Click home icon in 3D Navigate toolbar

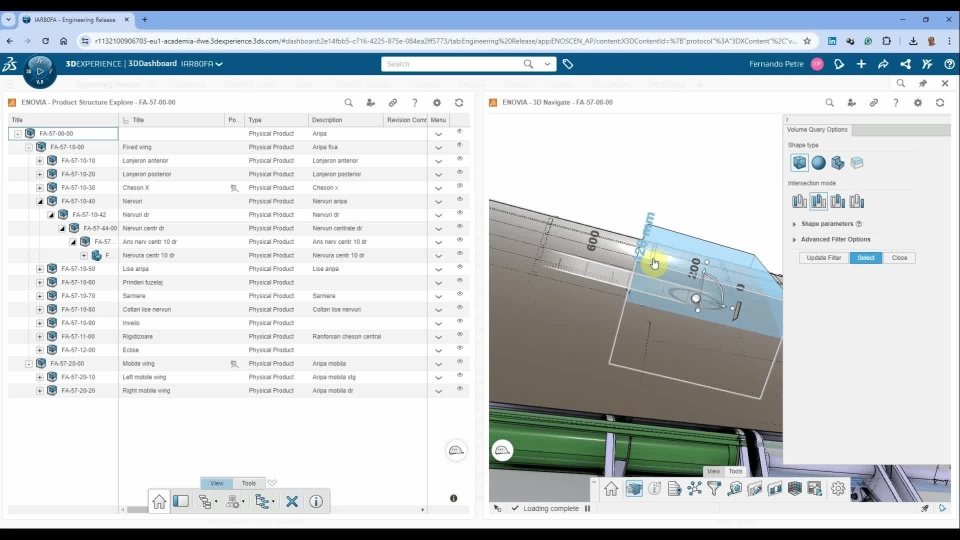tap(611, 489)
